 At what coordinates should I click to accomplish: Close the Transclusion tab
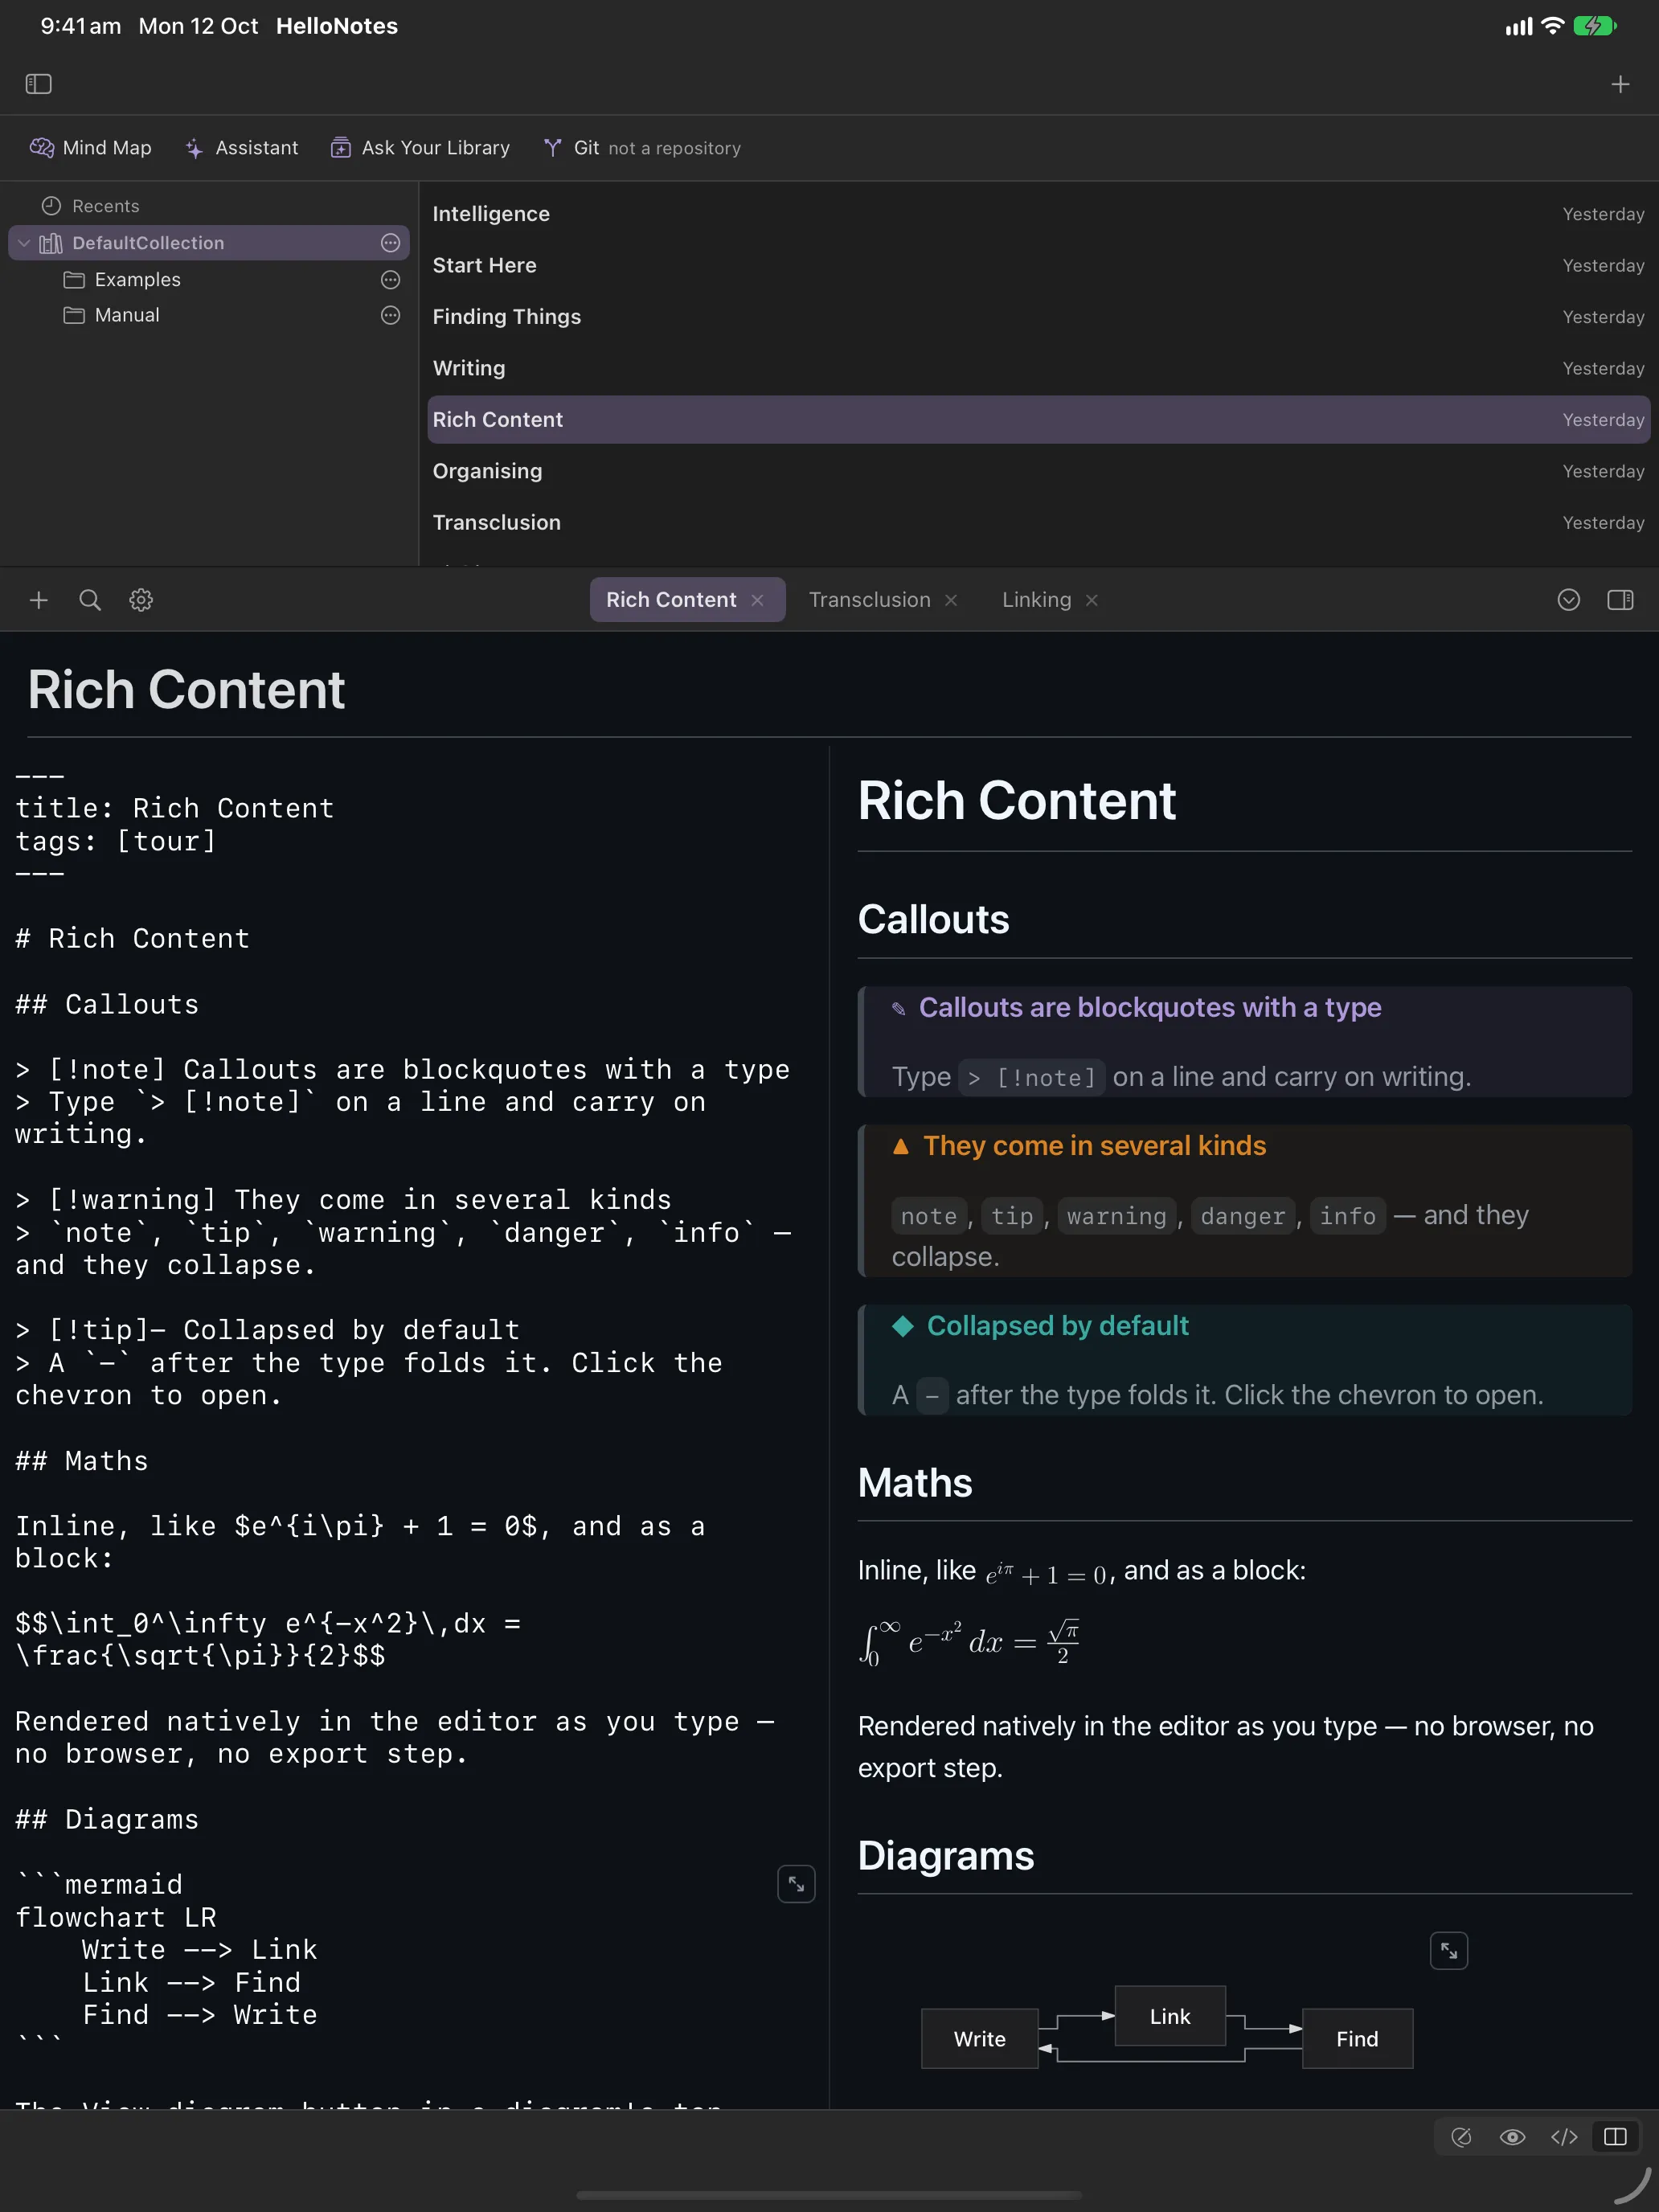951,600
